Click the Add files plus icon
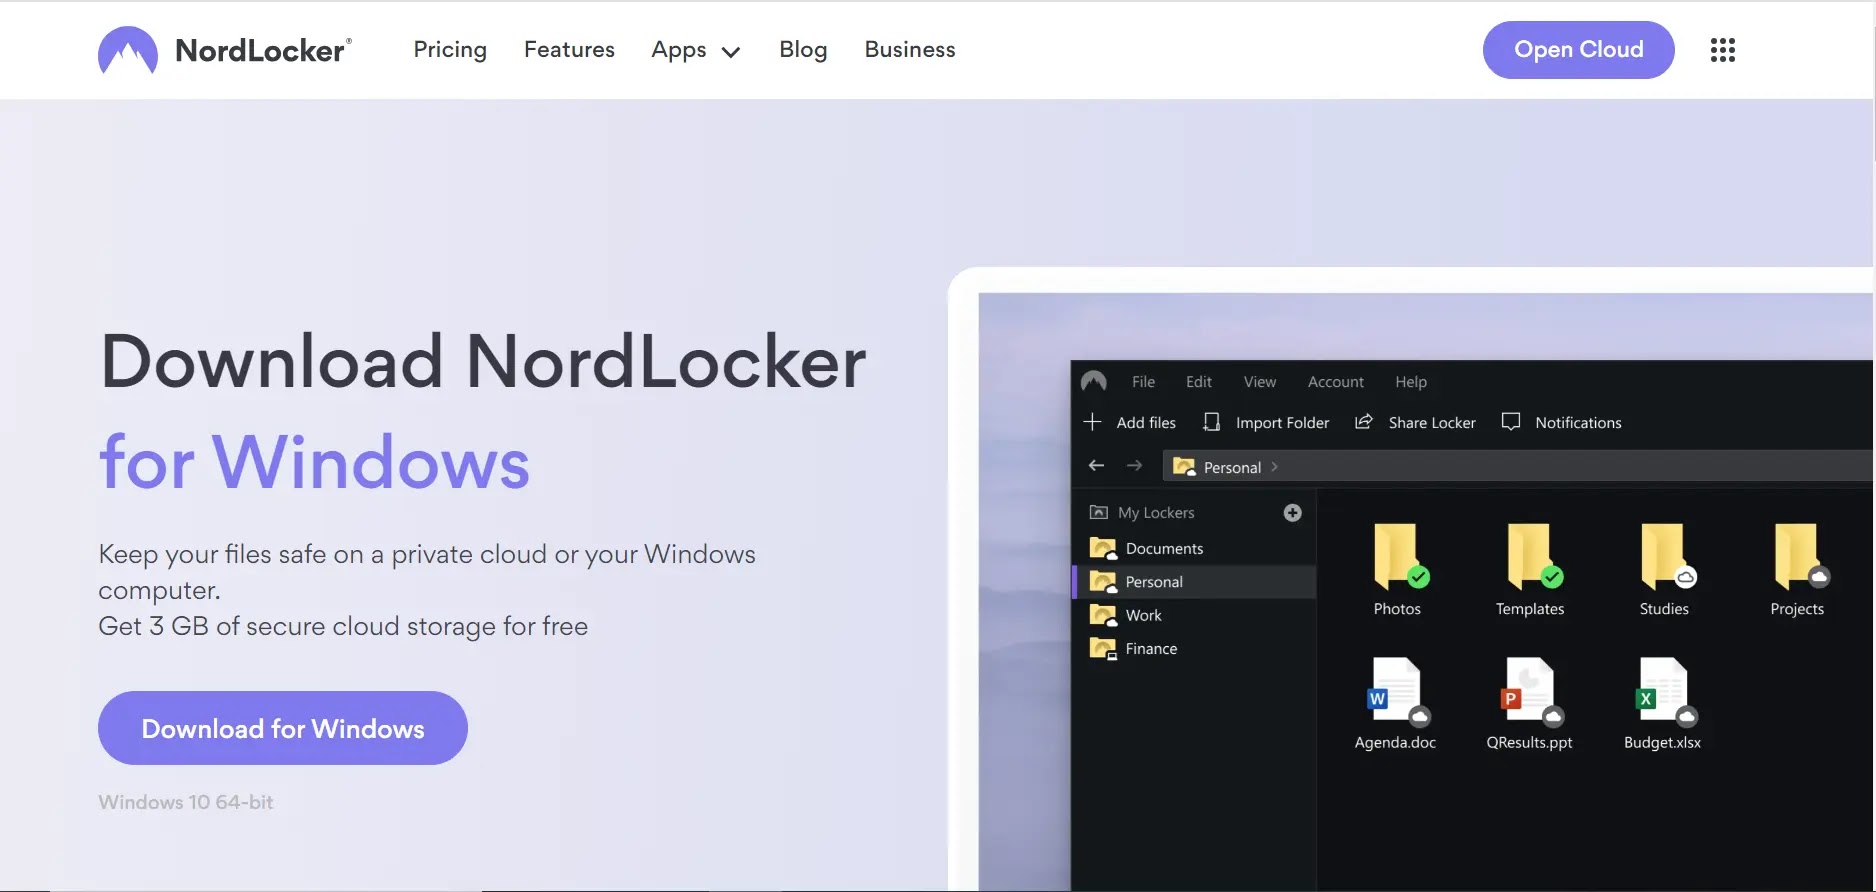1876x892 pixels. pyautogui.click(x=1092, y=422)
